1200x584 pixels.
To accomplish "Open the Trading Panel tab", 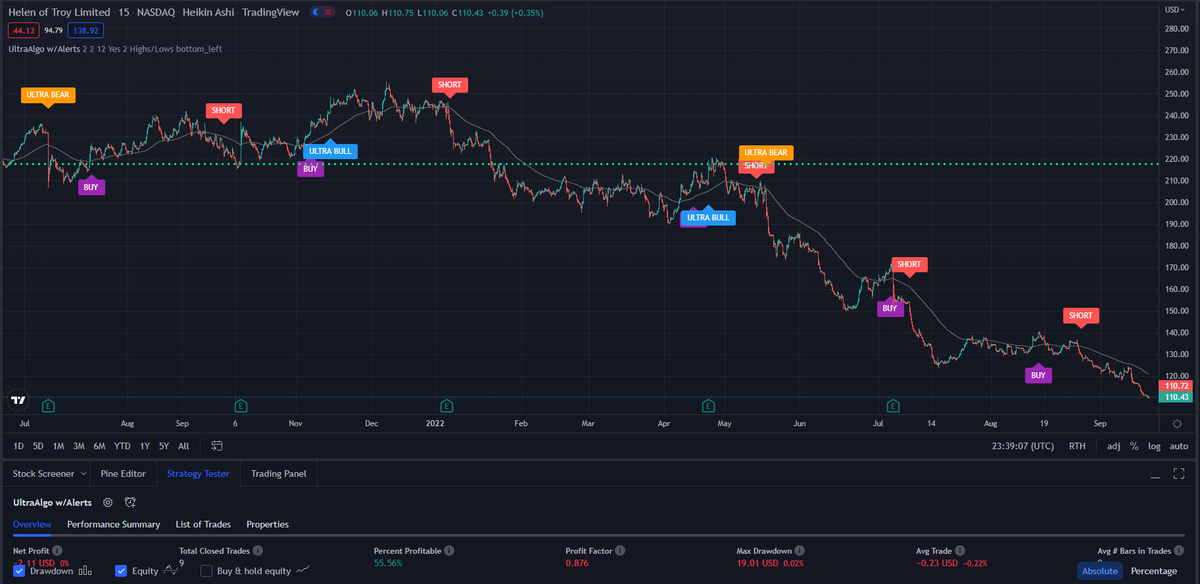I will coord(279,474).
